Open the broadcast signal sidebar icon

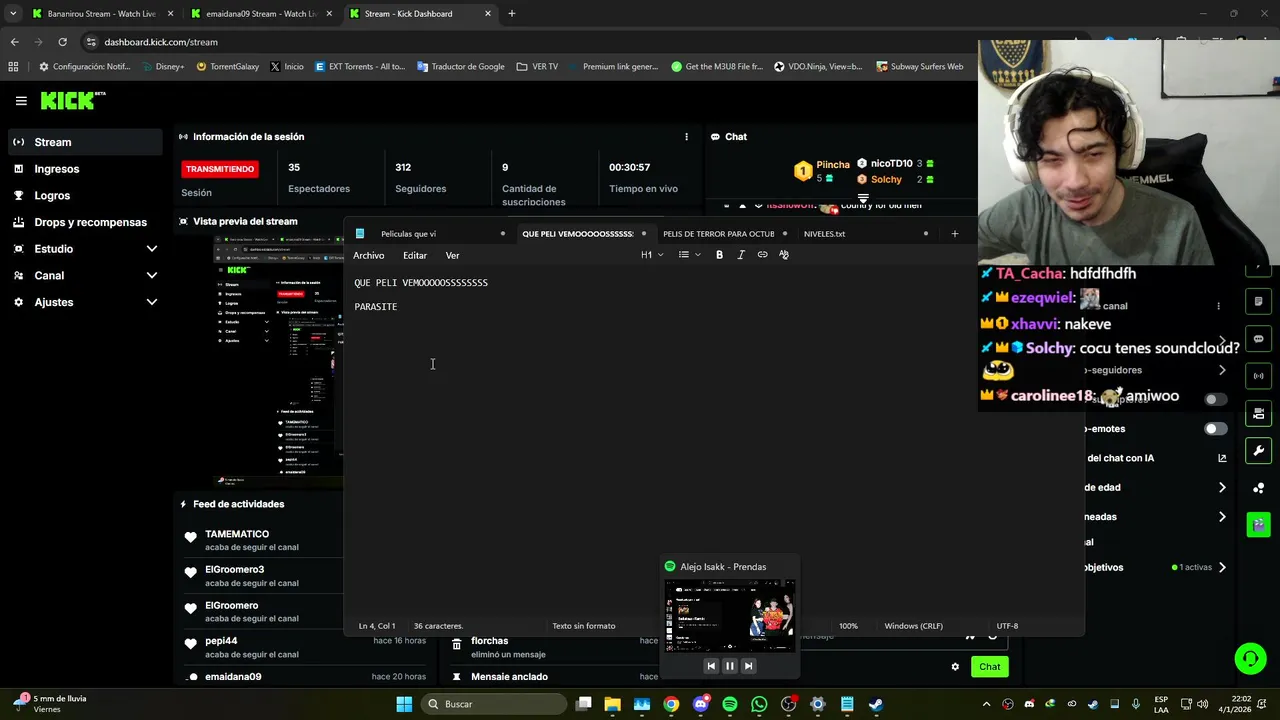point(1258,376)
